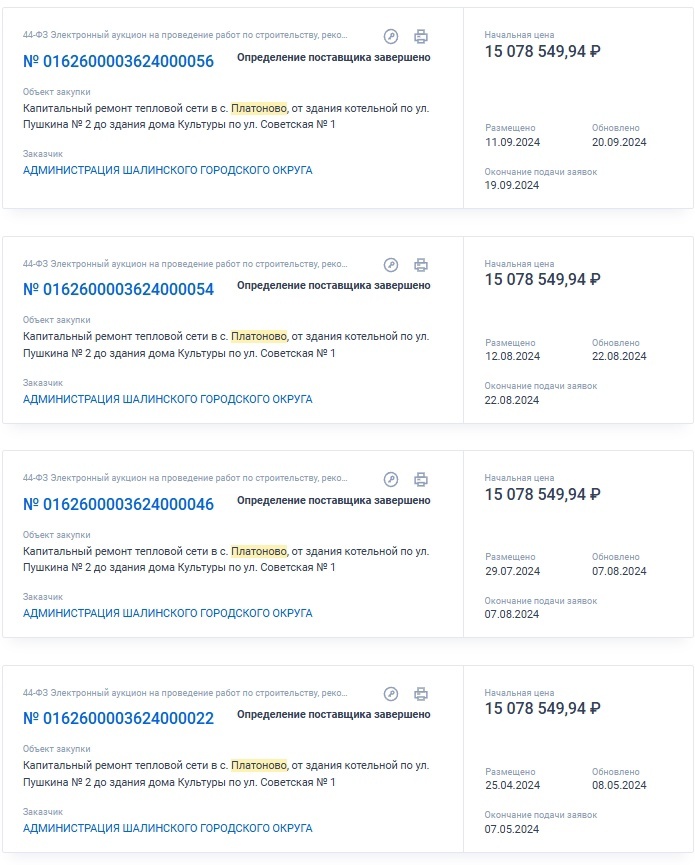Print purchase ending in 000046

pos(421,479)
